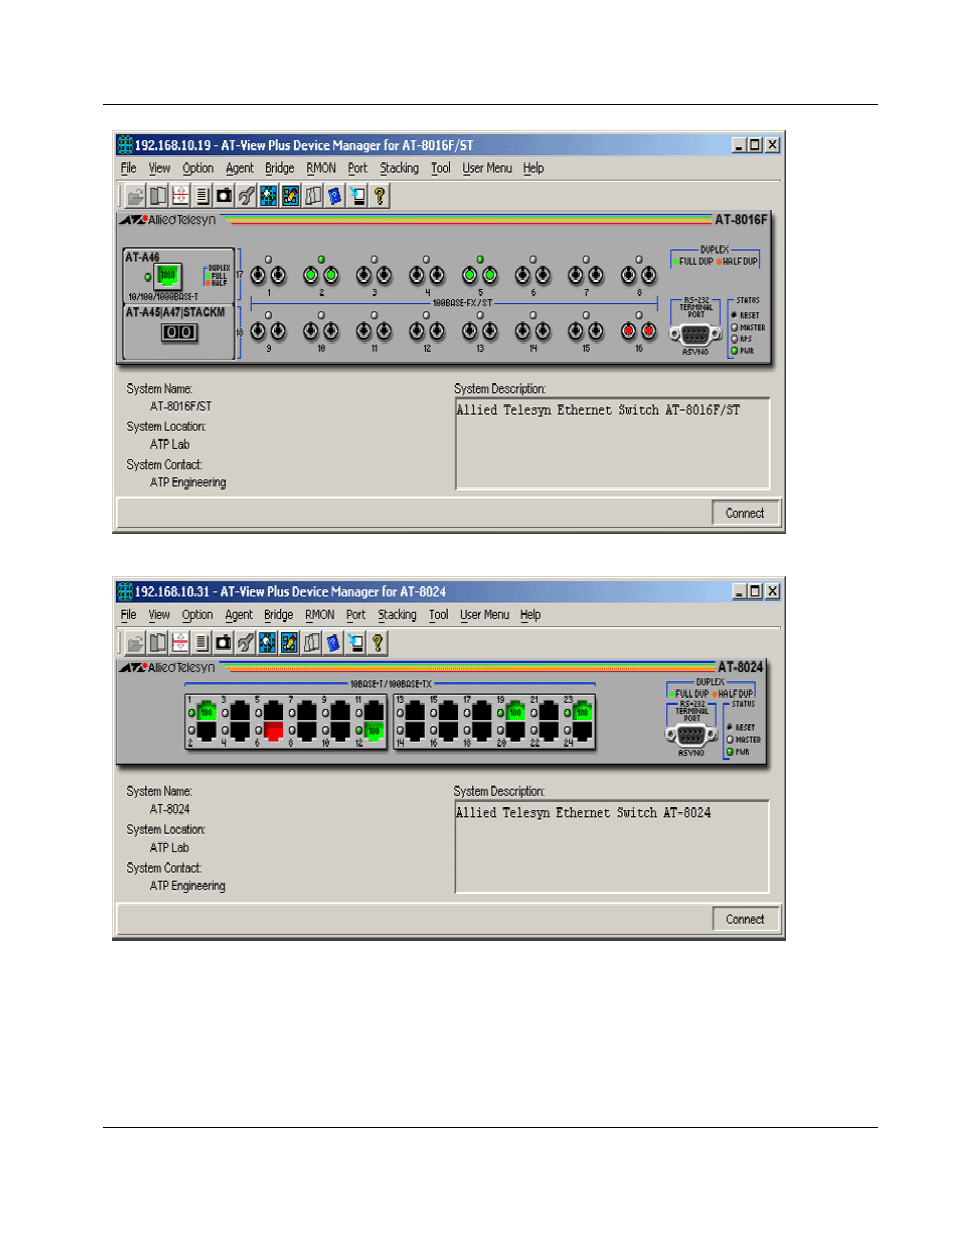Open Port menu in AT-8024 window
The width and height of the screenshot is (954, 1235).
[x=356, y=615]
